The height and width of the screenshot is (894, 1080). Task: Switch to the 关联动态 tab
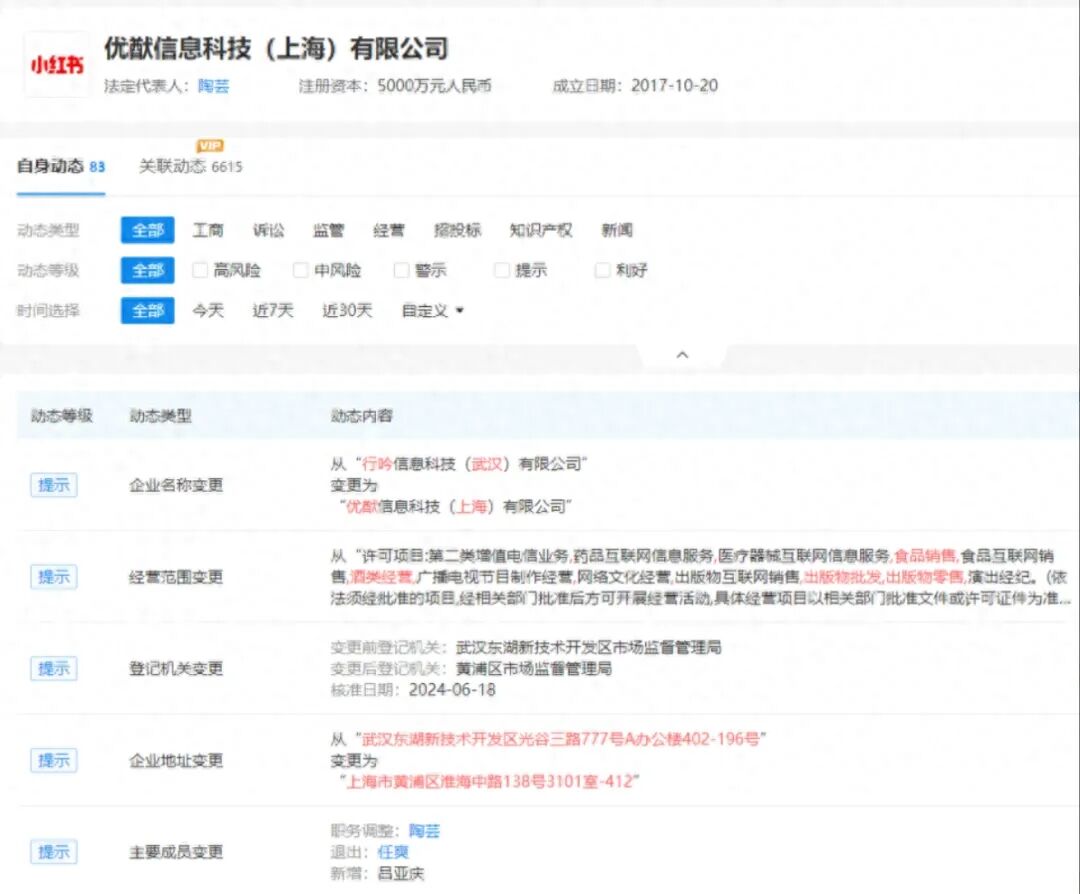(191, 166)
